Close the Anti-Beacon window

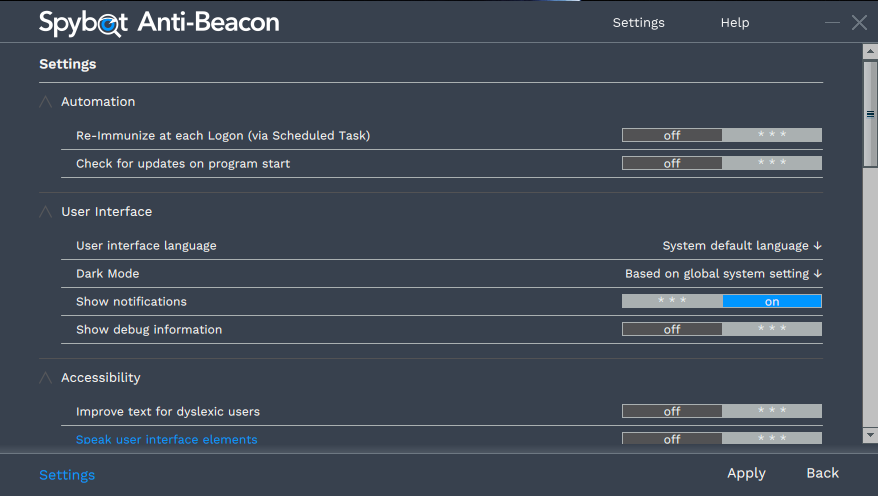point(859,23)
